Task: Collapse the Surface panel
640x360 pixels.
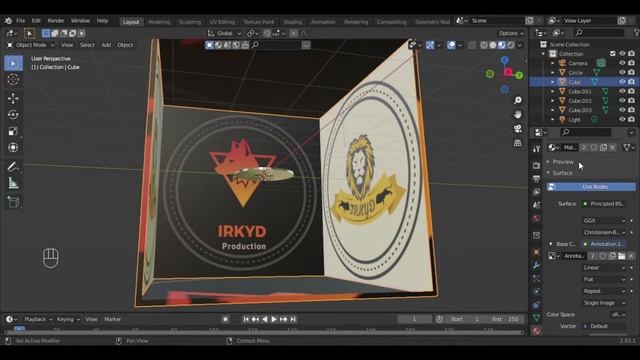Action: coord(562,173)
